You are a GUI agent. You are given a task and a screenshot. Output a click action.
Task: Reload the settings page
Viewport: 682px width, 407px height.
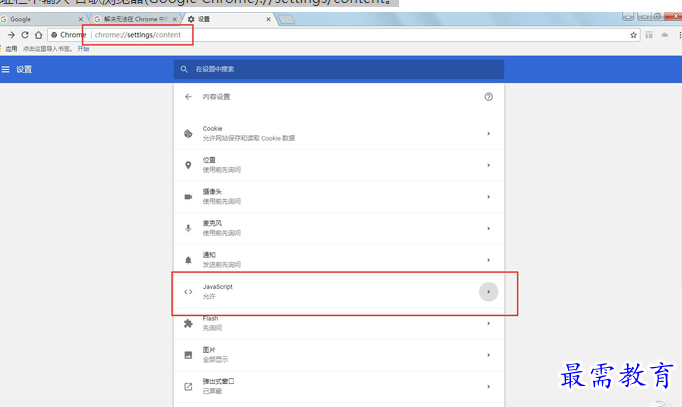(25, 35)
